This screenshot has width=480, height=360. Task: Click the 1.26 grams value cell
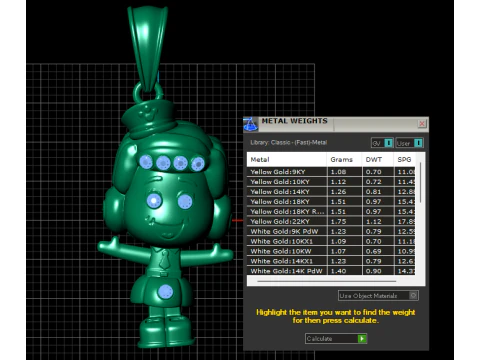(x=344, y=192)
